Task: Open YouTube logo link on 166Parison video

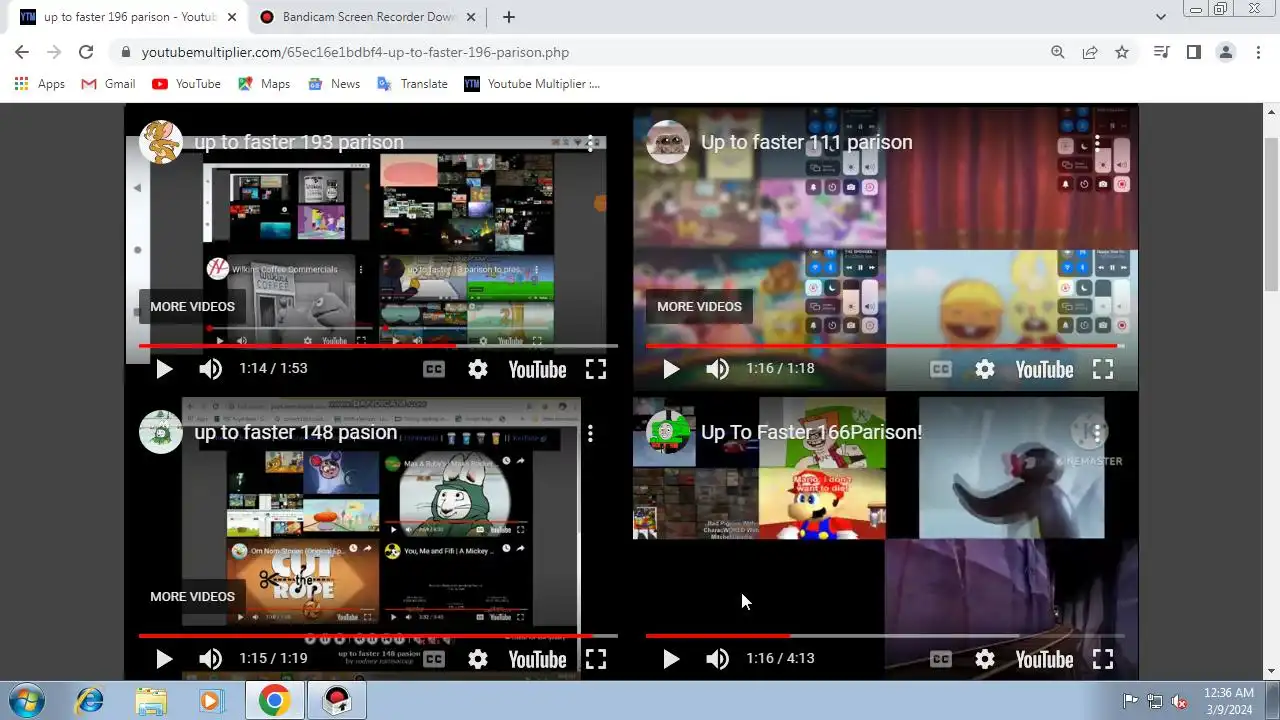Action: point(1044,659)
